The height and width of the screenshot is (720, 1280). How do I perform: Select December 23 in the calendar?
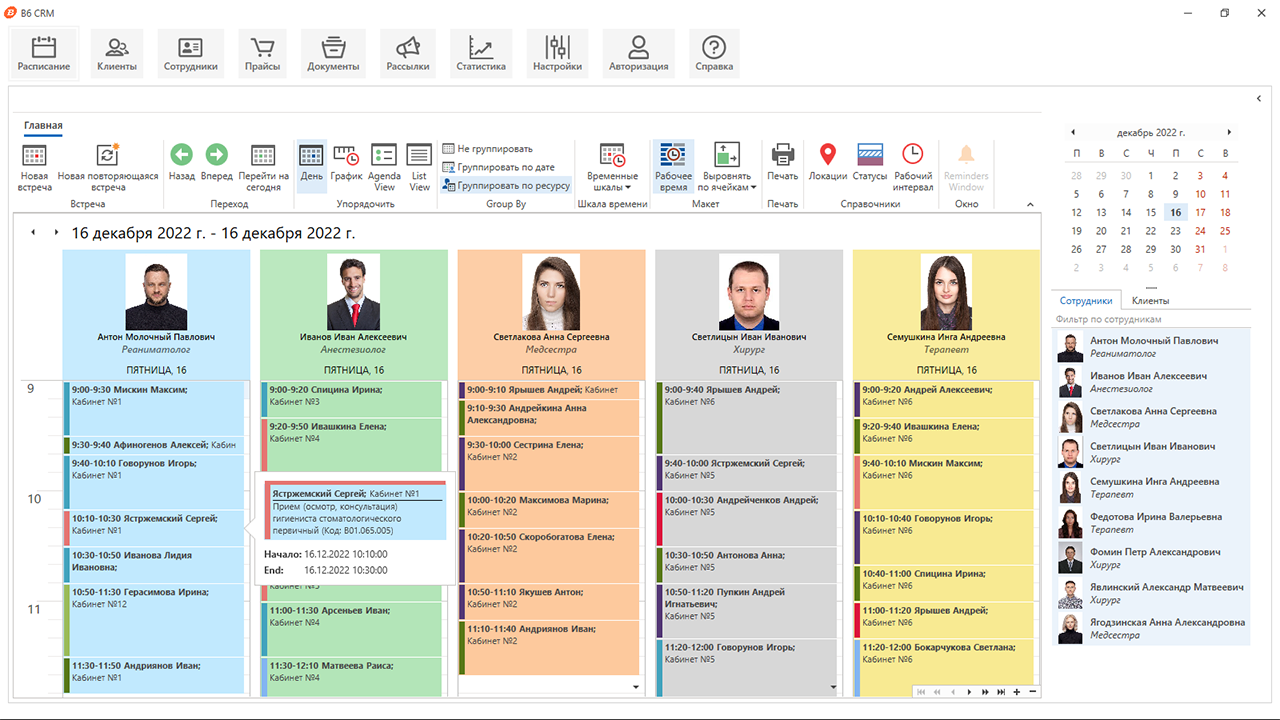(x=1176, y=231)
